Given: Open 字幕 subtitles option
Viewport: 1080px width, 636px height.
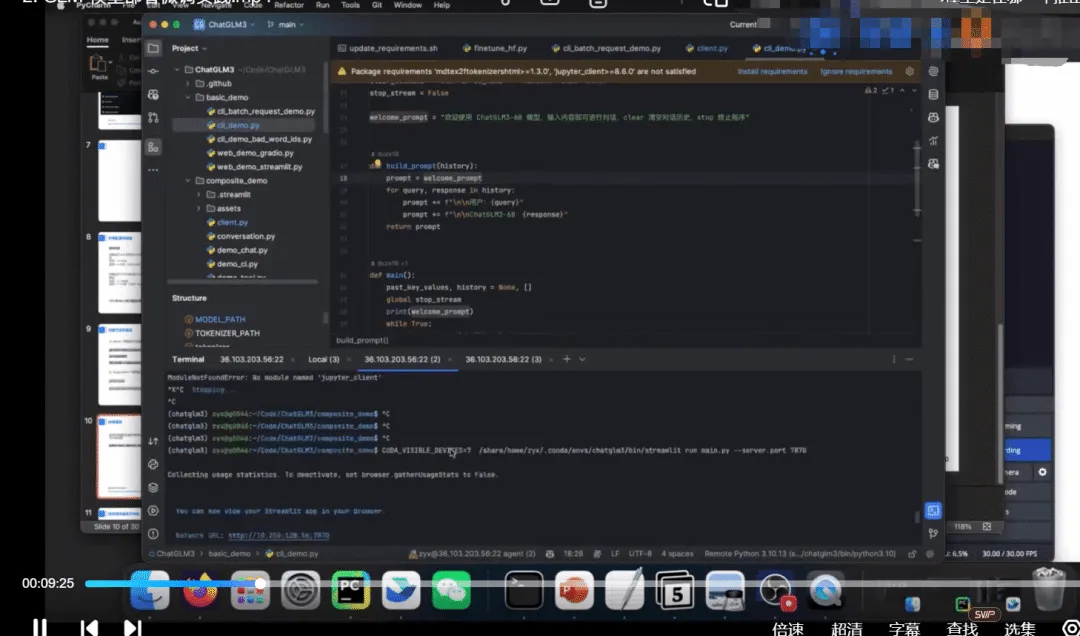Looking at the screenshot, I should pos(904,628).
